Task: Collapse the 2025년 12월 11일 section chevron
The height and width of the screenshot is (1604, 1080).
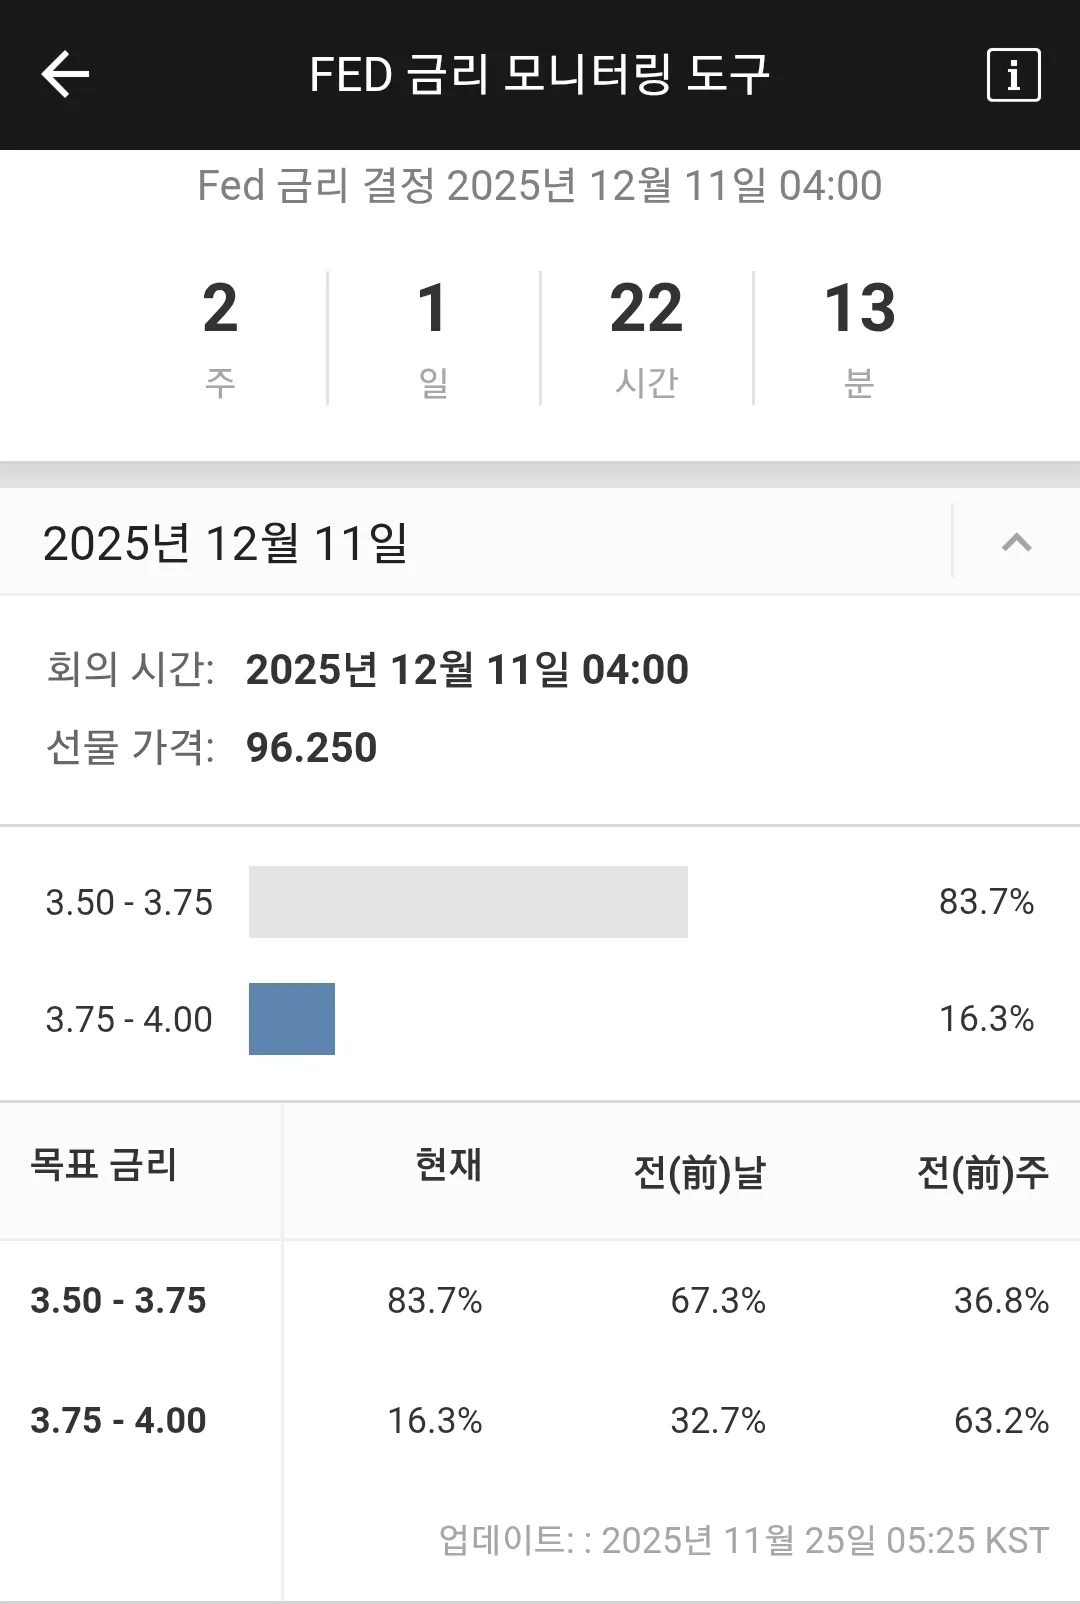Action: 1016,542
